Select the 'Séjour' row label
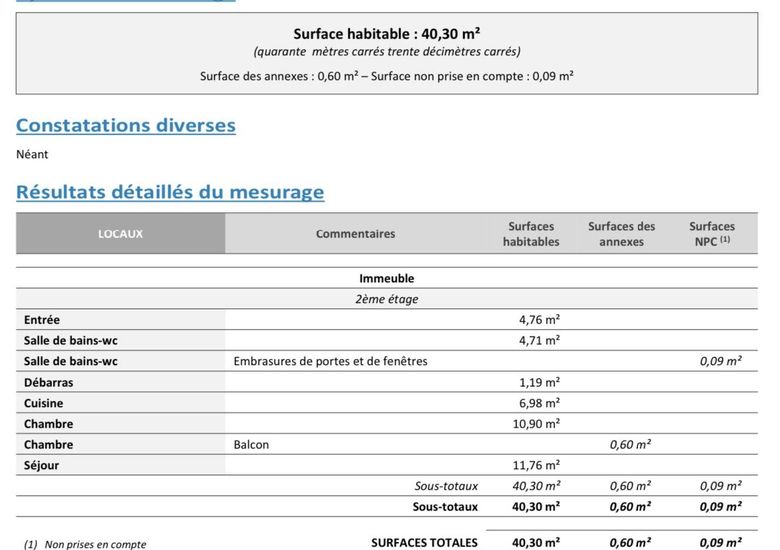The width and height of the screenshot is (780, 550). pyautogui.click(x=42, y=465)
